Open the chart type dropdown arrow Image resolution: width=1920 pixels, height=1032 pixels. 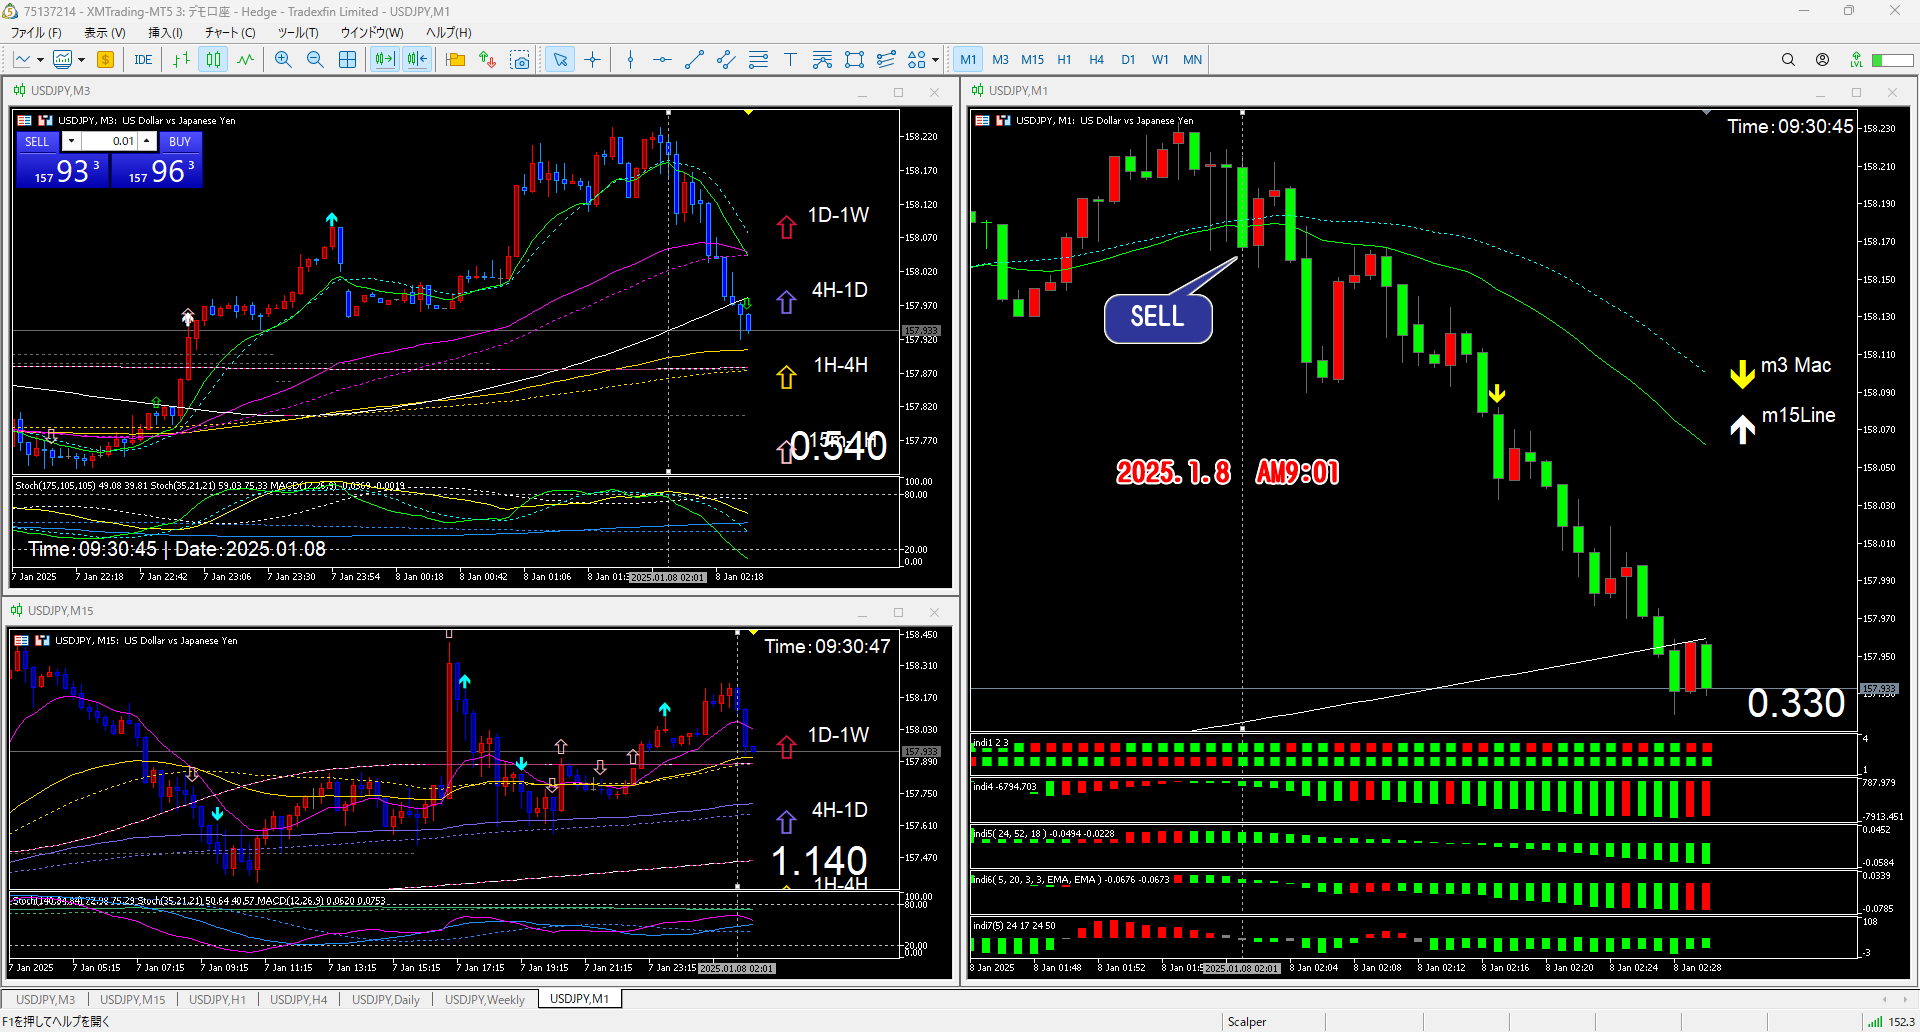(x=40, y=60)
